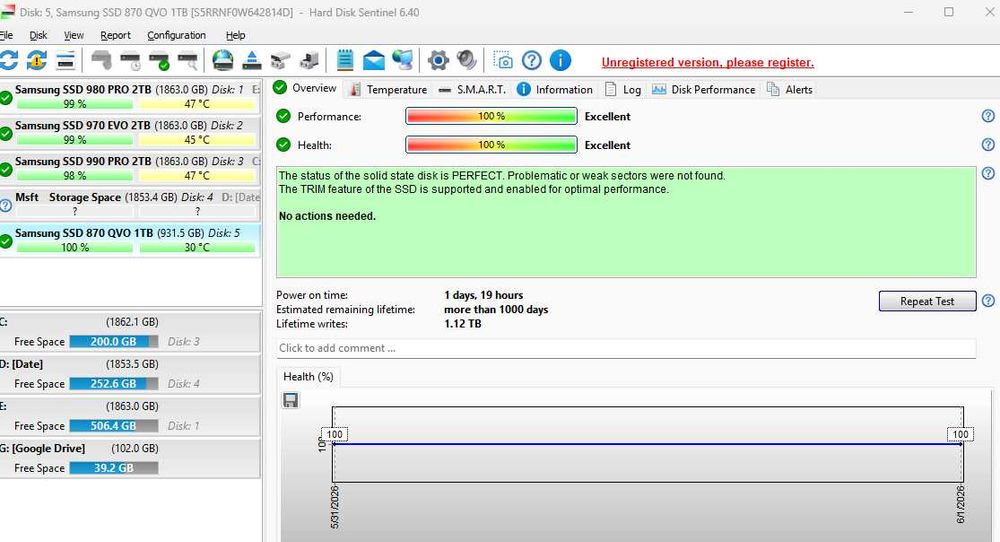Click the speaker sound icon
The width and height of the screenshot is (1000, 542).
coord(467,61)
